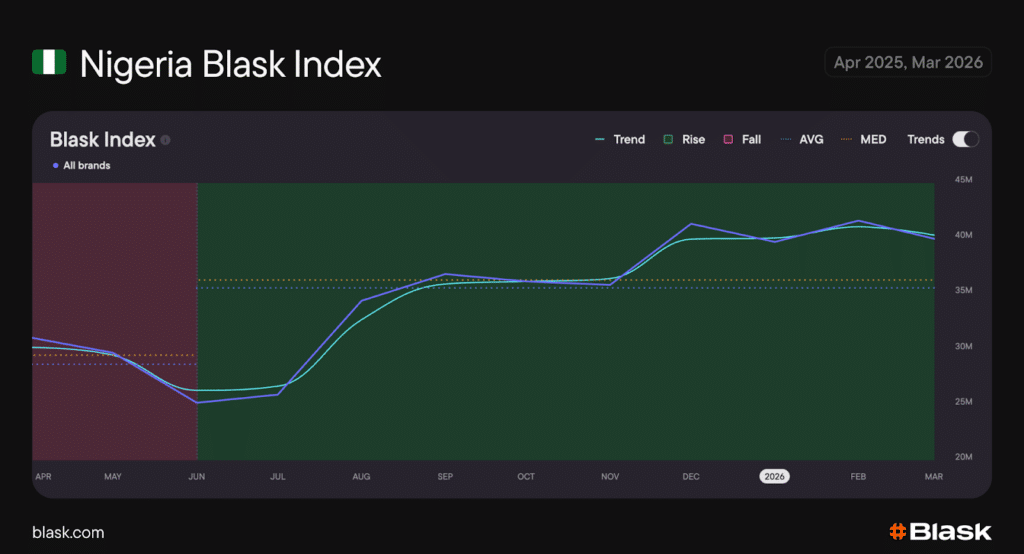
Task: Open the Apr 2025, Mar 2026 date range
Action: [908, 62]
